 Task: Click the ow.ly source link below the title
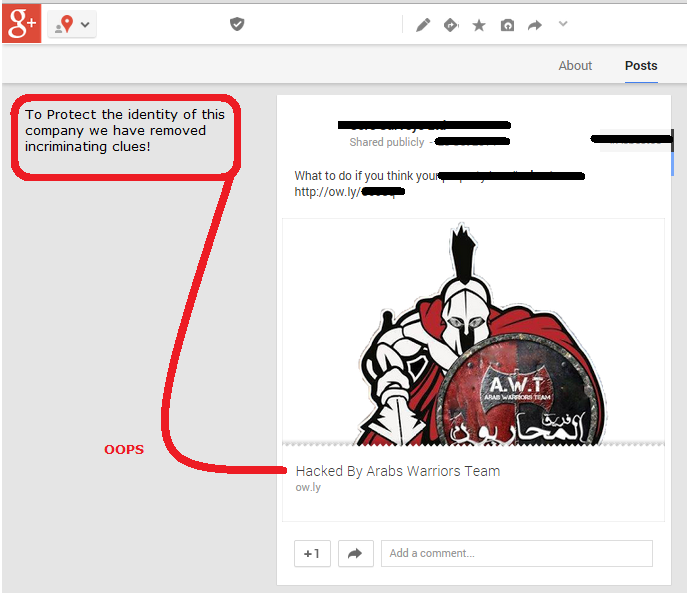click(x=308, y=487)
